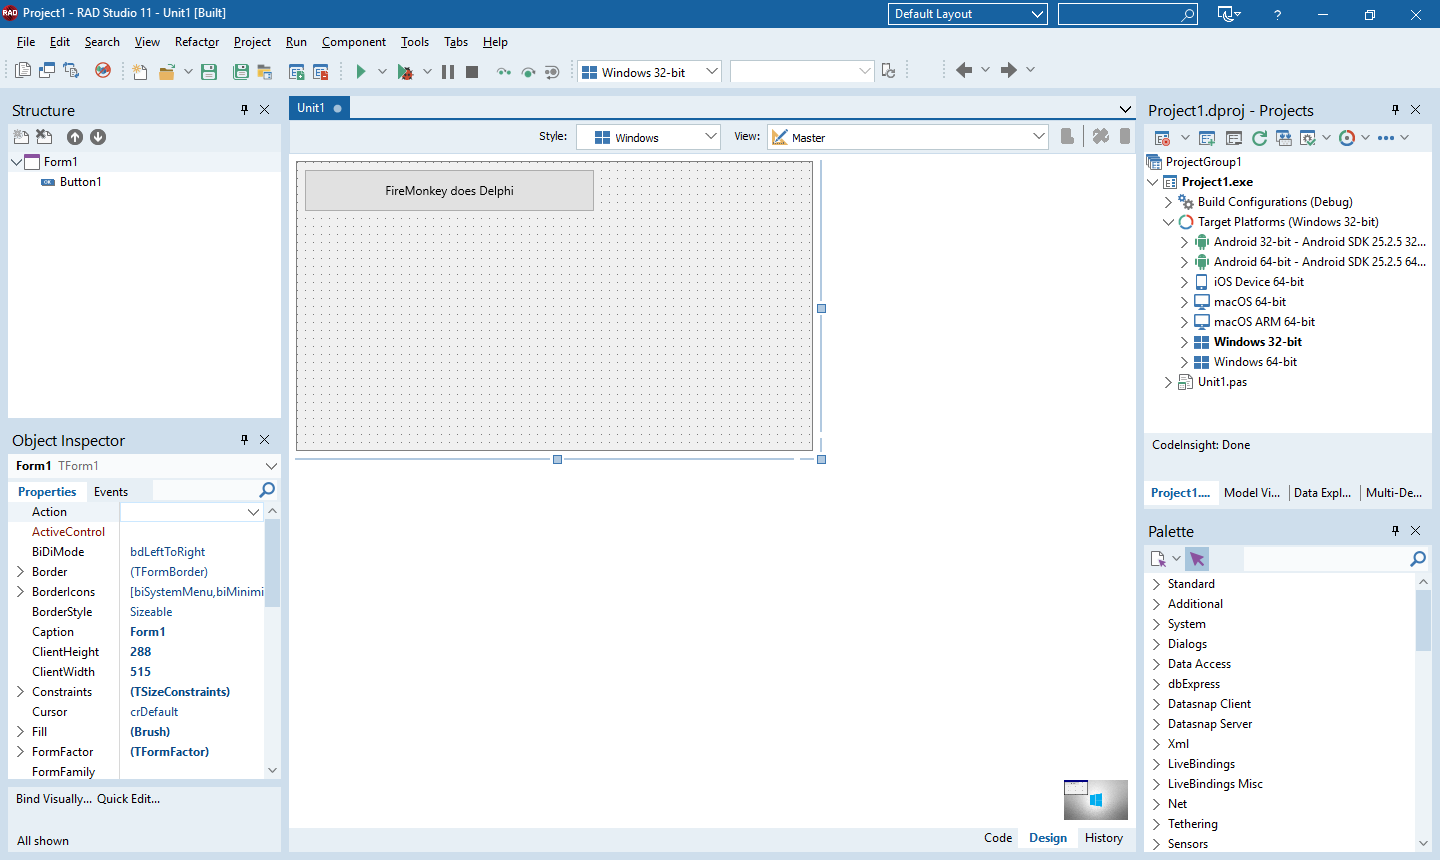The width and height of the screenshot is (1440, 860).
Task: Click the View Unit toolbar icon
Action: click(23, 71)
